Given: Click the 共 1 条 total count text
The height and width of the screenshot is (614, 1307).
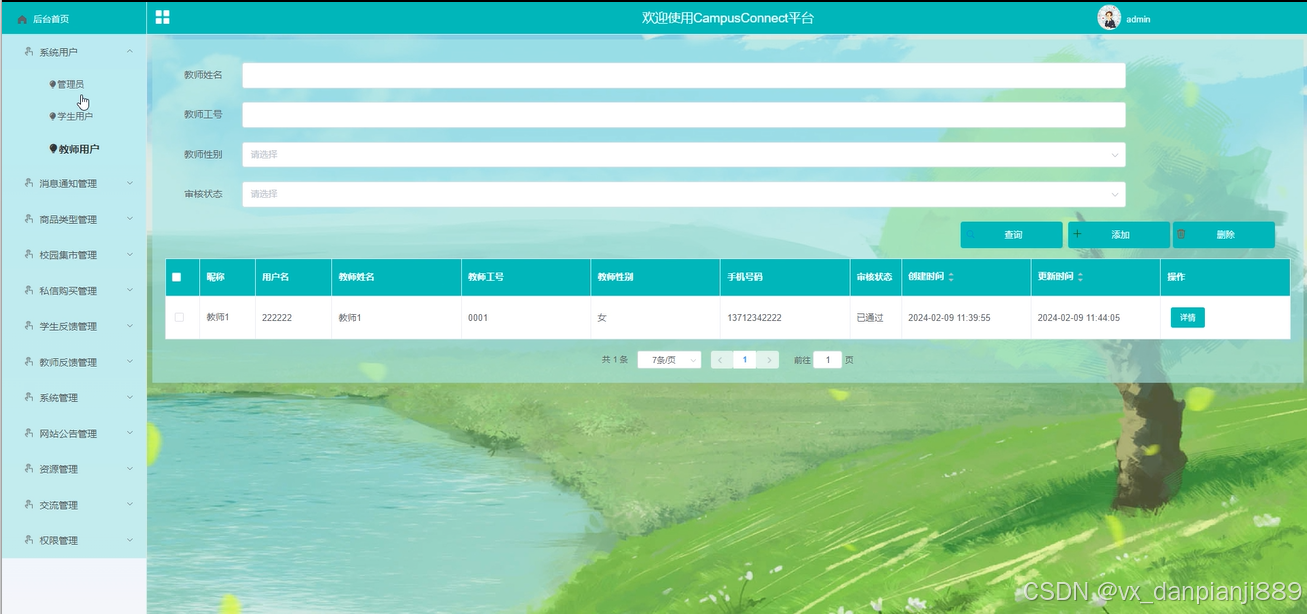Looking at the screenshot, I should (614, 360).
